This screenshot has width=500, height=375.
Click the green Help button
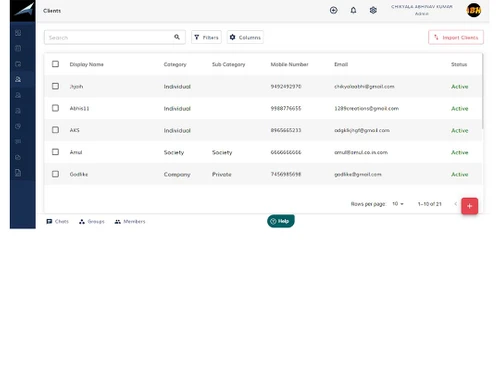(x=281, y=221)
